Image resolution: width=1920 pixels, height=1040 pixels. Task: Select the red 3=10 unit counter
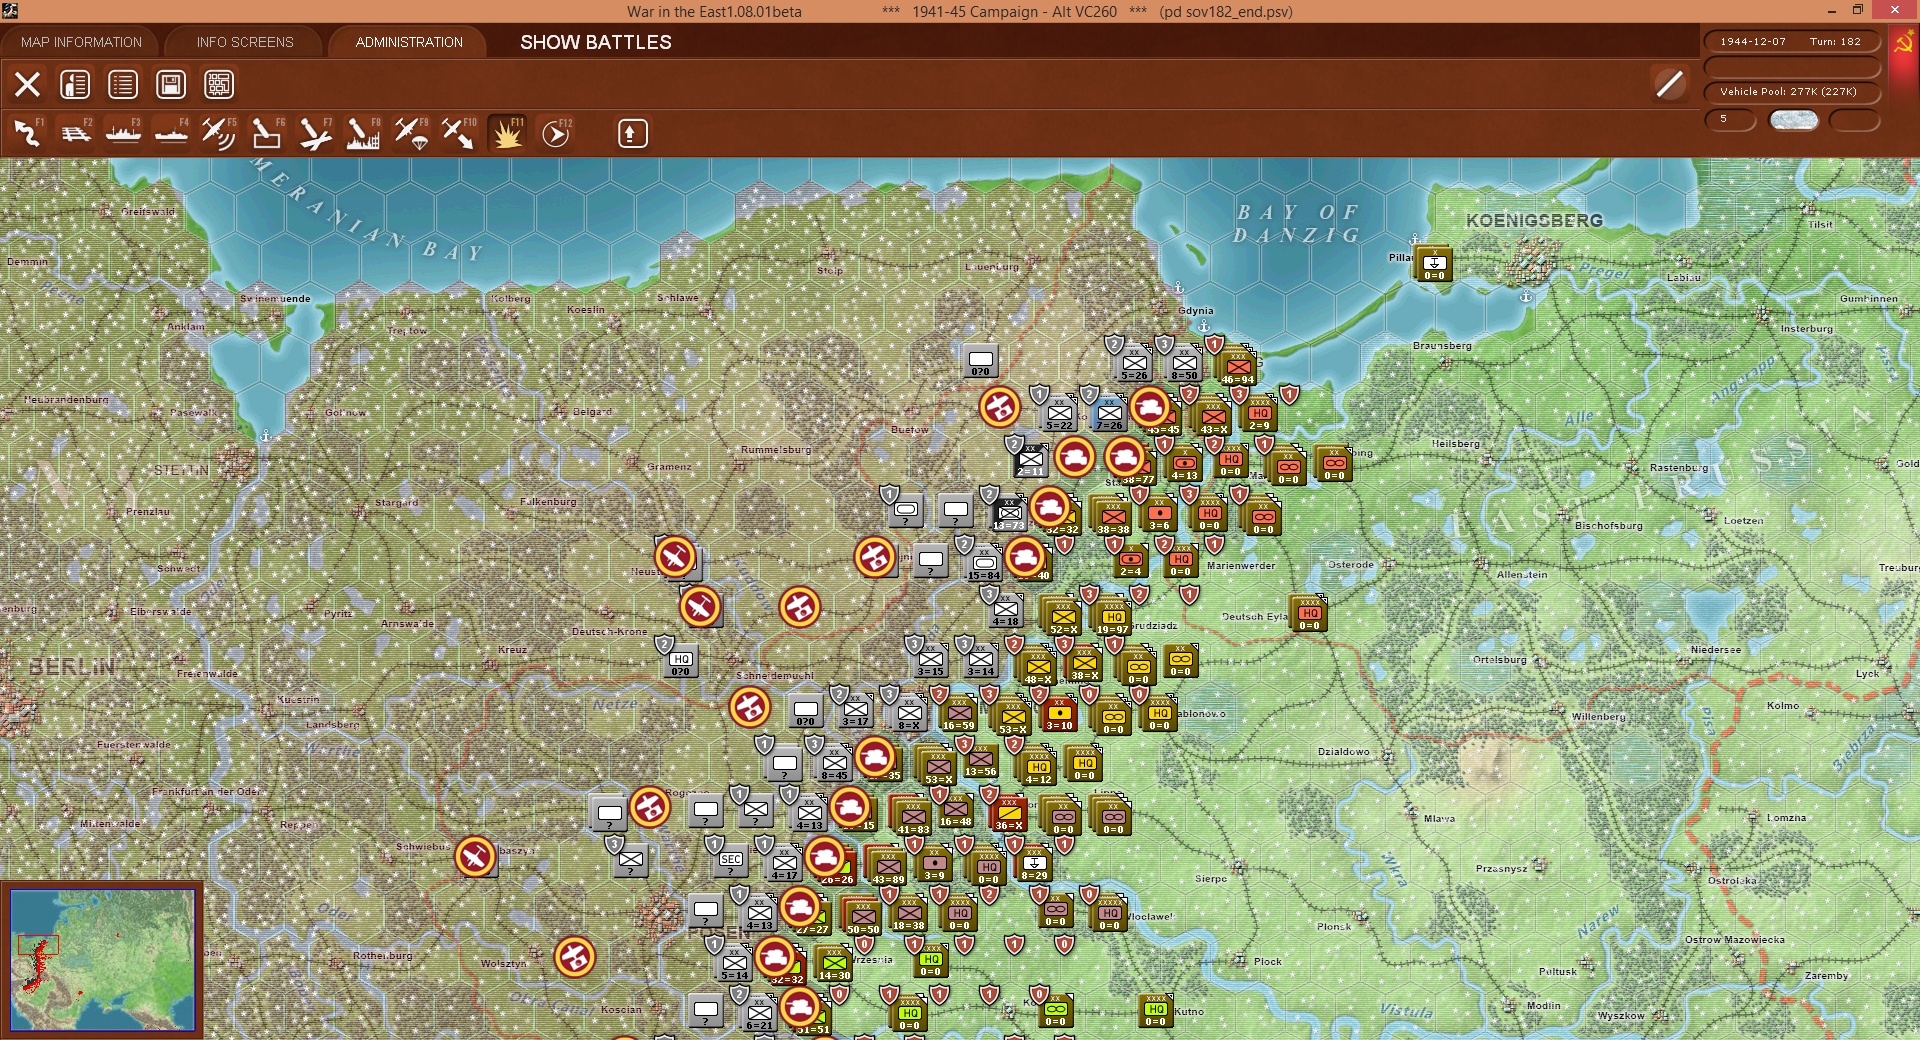pos(1059,714)
